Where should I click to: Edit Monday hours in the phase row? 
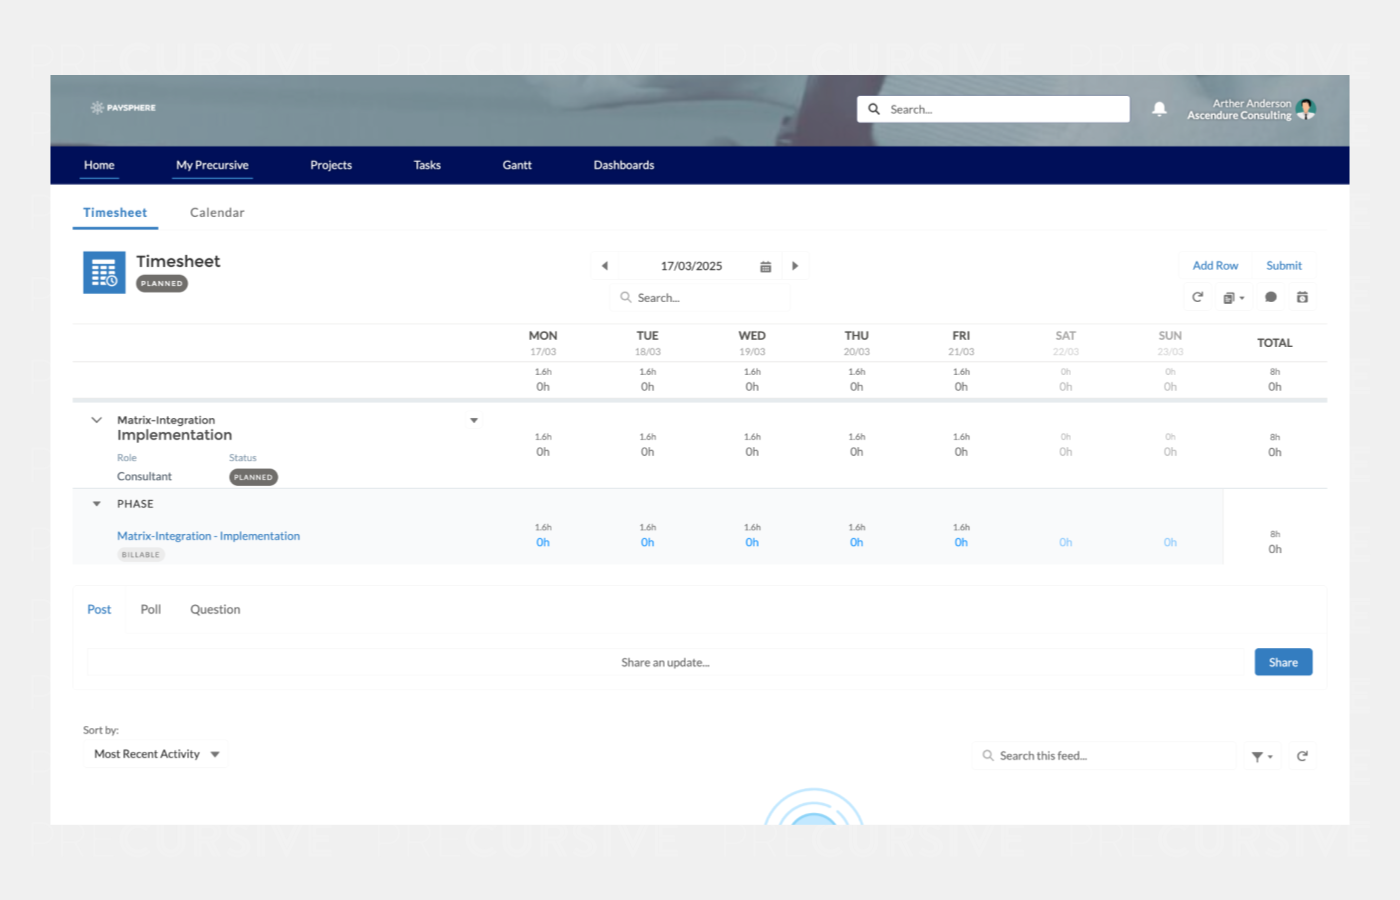click(543, 542)
